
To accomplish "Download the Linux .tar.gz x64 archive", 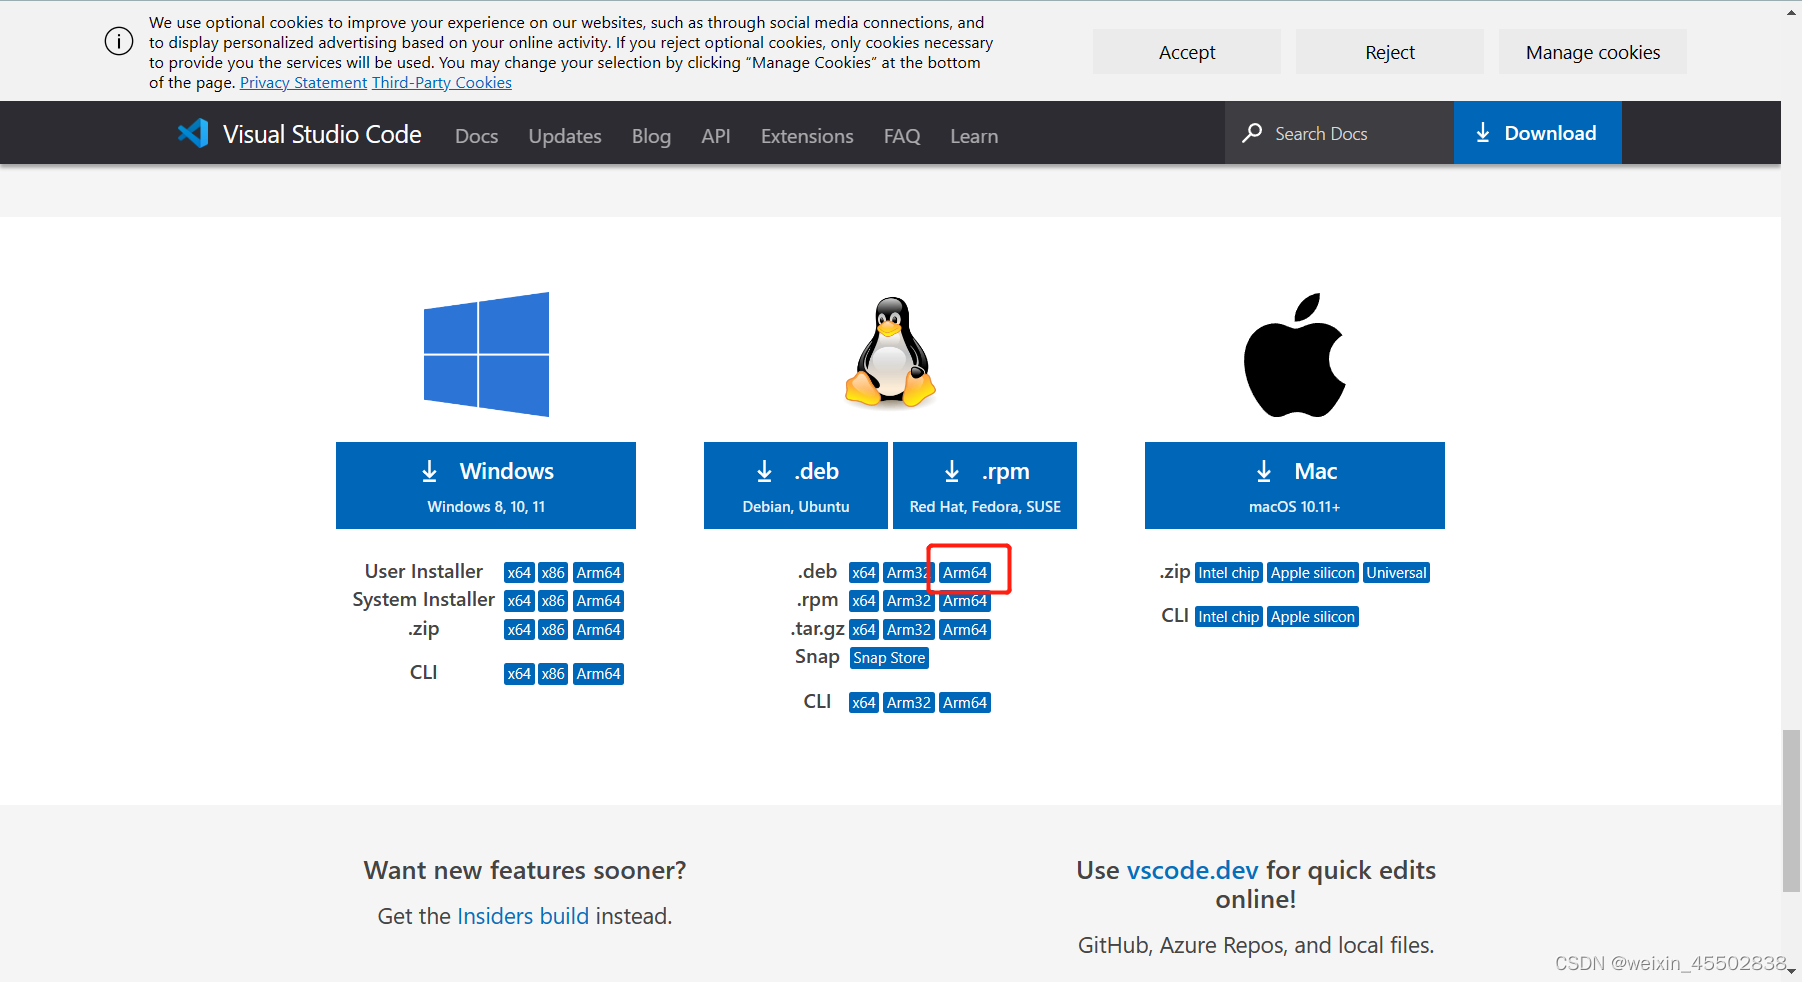I will tap(864, 630).
